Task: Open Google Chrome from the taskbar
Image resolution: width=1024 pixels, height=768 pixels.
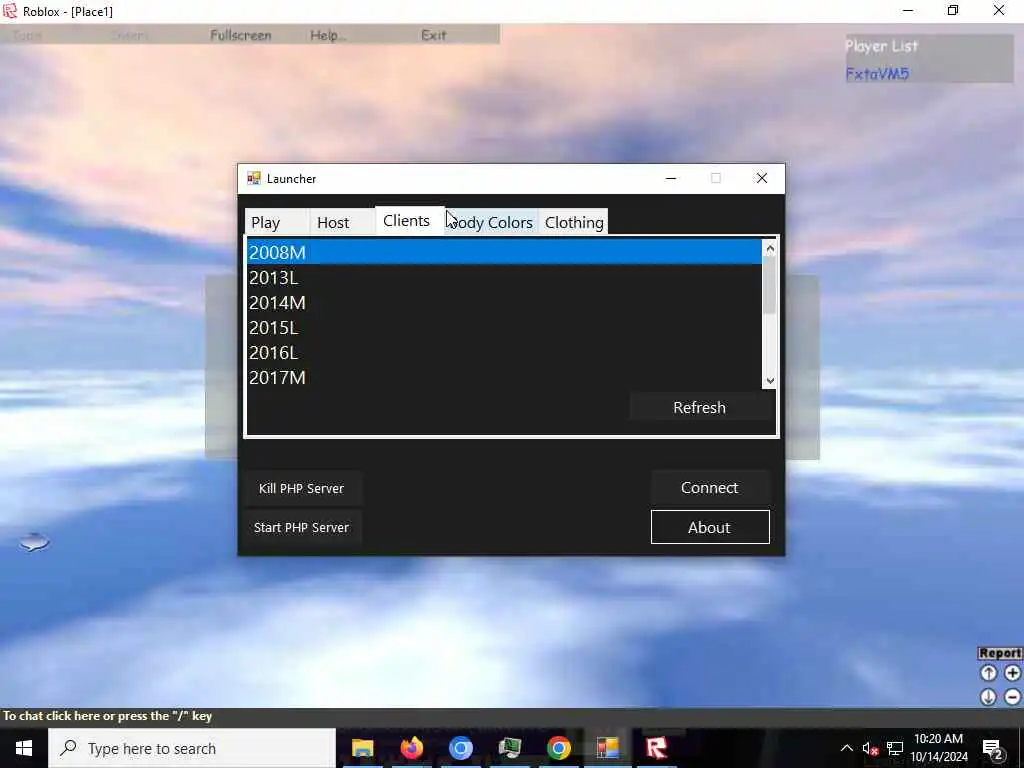Action: pos(558,748)
